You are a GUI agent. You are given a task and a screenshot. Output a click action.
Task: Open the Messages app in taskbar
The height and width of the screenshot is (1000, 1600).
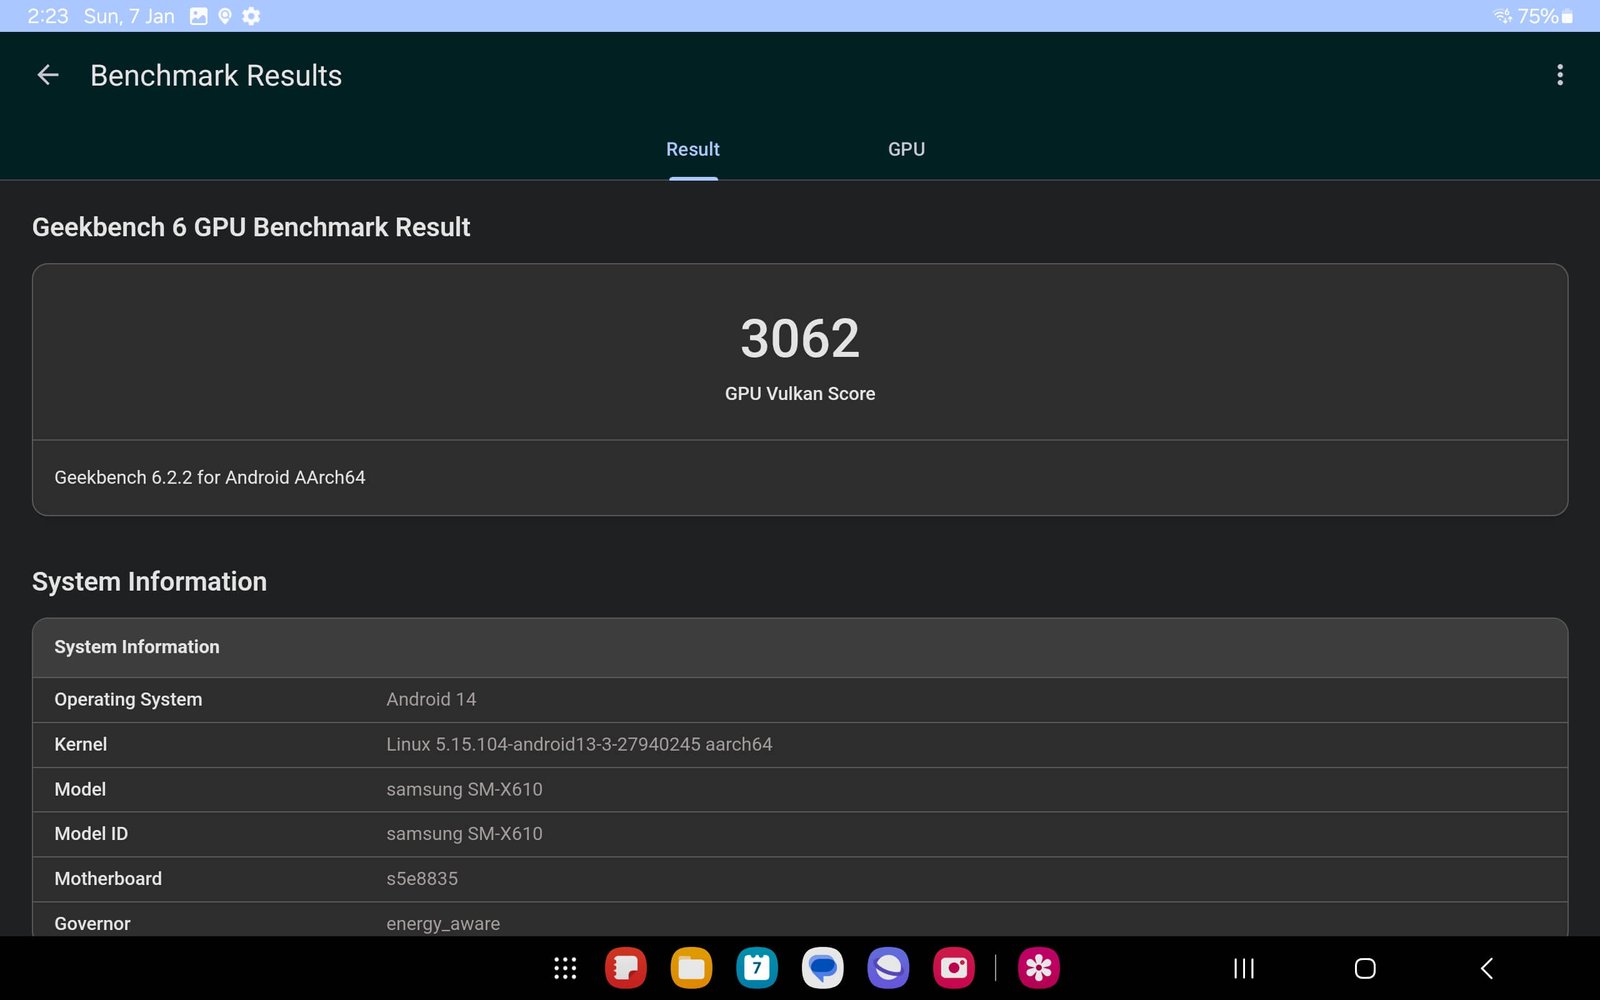point(822,968)
